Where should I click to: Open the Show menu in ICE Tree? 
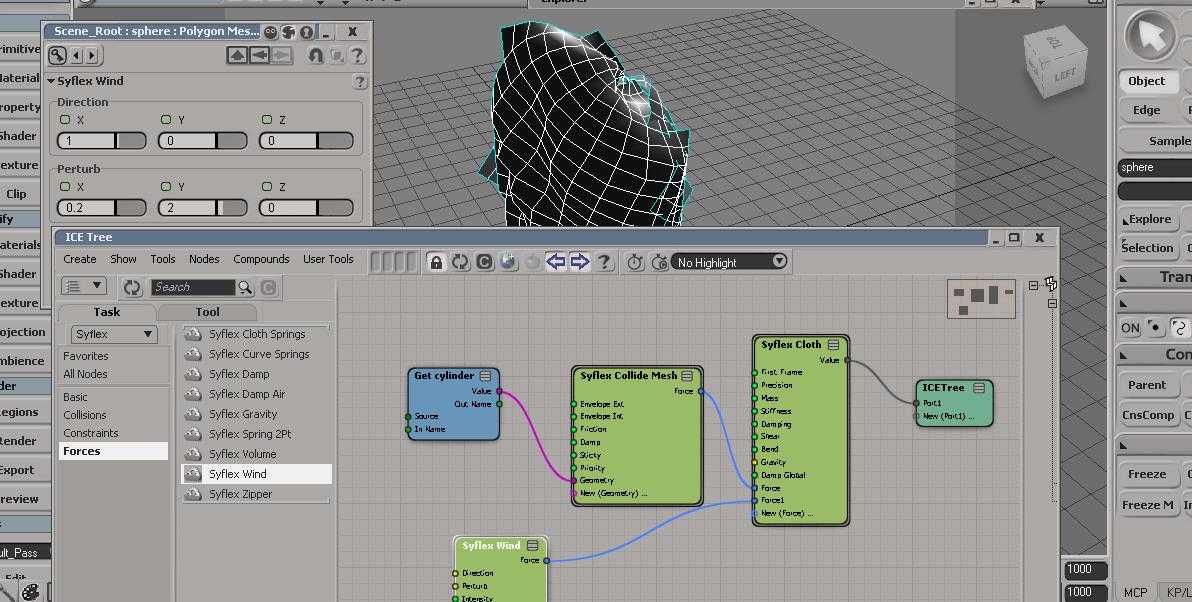click(x=123, y=259)
